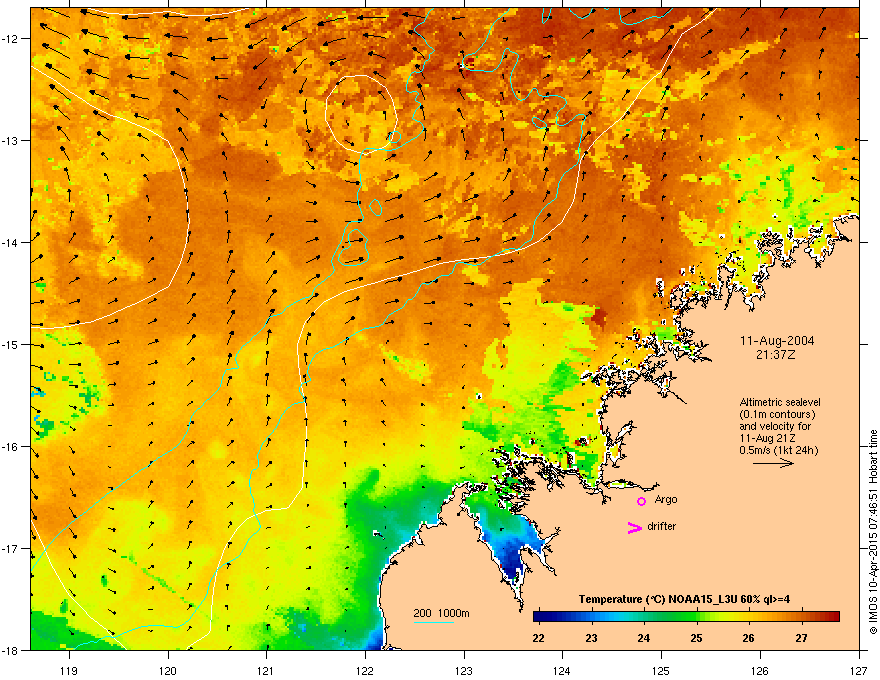Image resolution: width=880 pixels, height=680 pixels.
Task: Click the '24' color bar tick label
Action: [644, 638]
